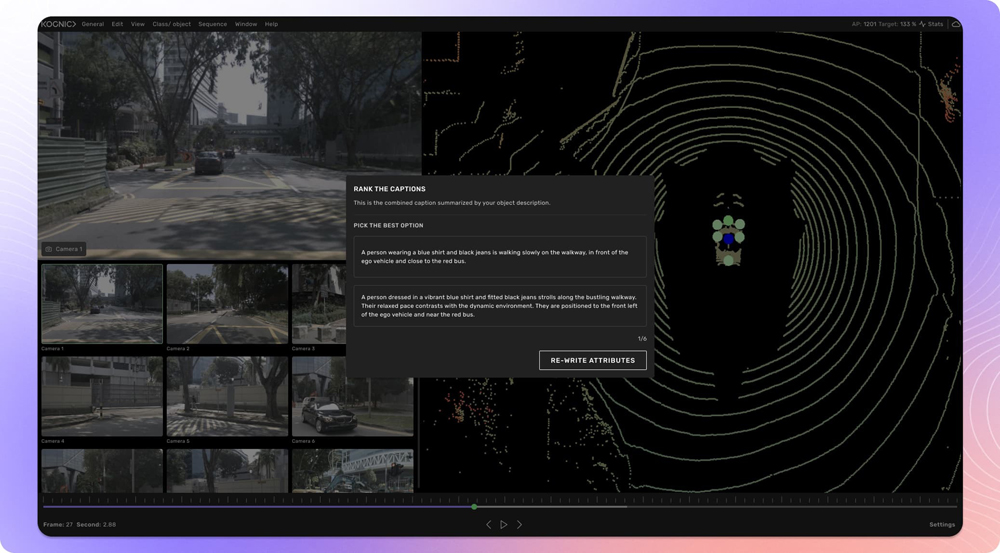Click the Camera 1 label icon
The height and width of the screenshot is (553, 1000).
pyautogui.click(x=48, y=249)
